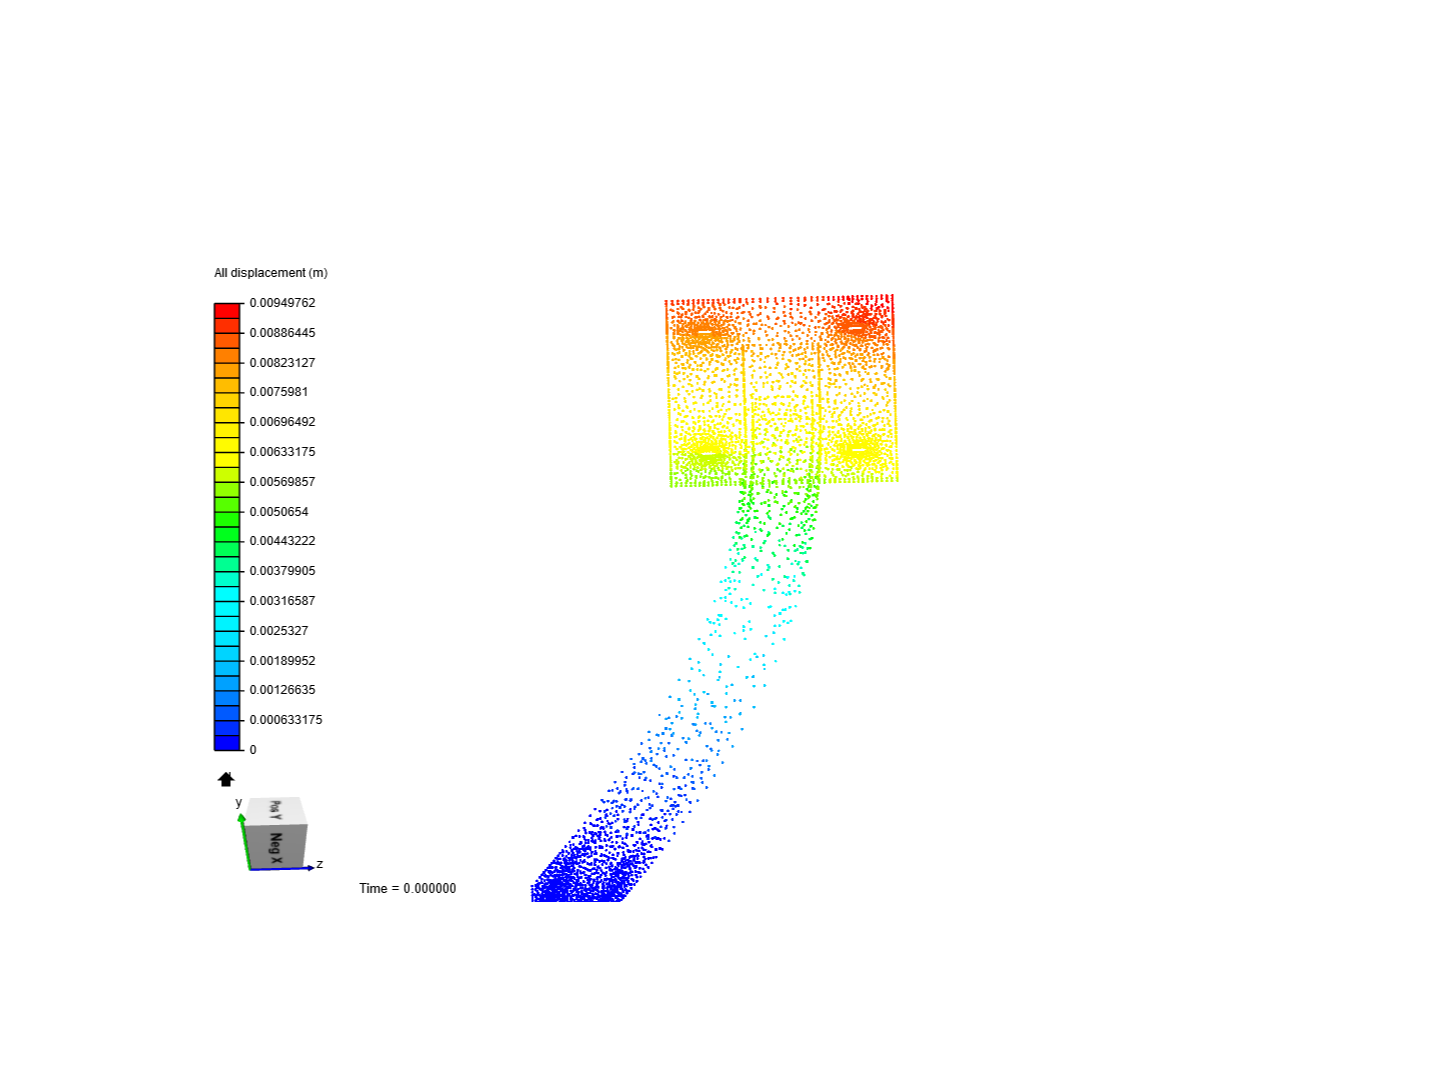Click the black home view icon
Screen dimensions: 1440x1080
[226, 779]
